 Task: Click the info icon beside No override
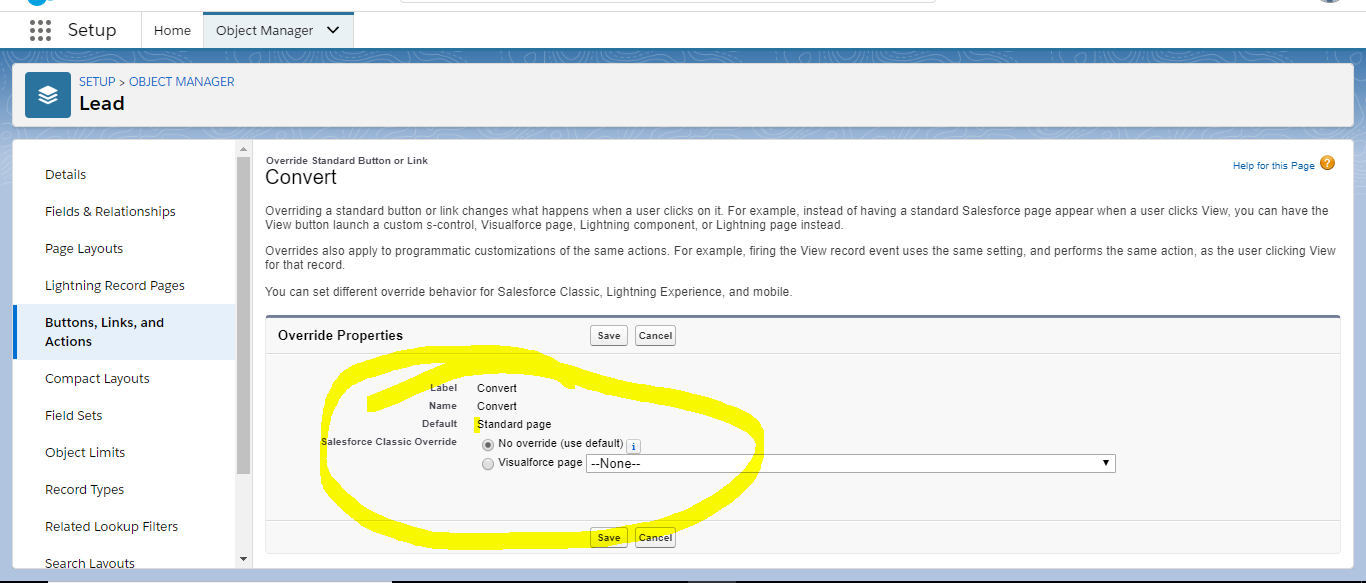point(634,446)
